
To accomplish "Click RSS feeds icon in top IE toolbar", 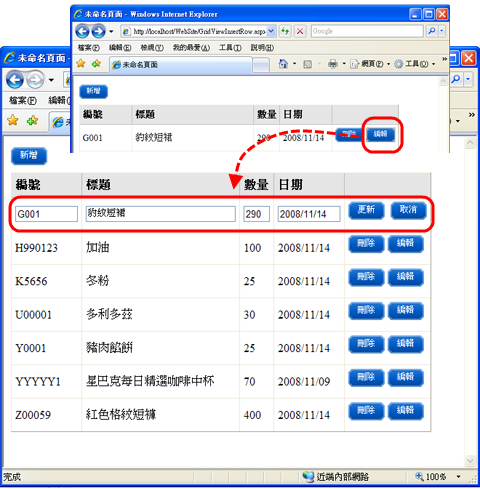I will 307,64.
